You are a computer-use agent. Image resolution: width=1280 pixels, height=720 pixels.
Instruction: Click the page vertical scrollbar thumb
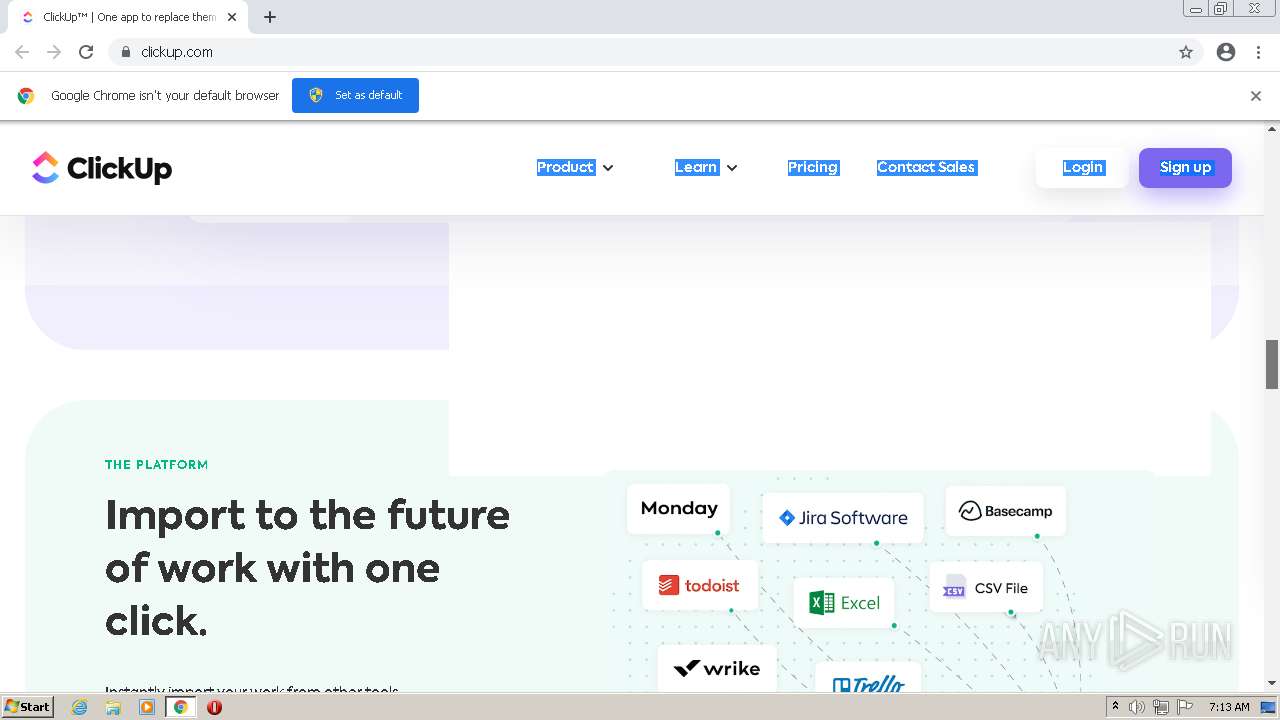coord(1272,364)
